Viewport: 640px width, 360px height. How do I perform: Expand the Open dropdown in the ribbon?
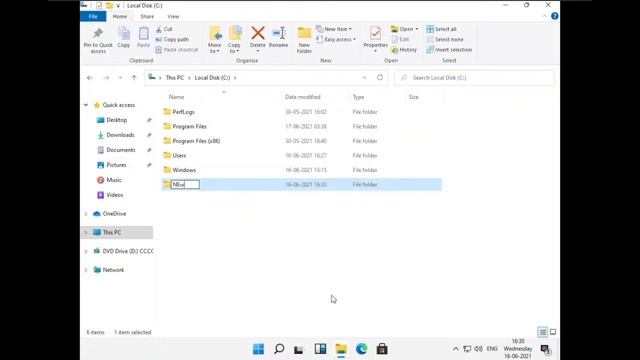coord(404,29)
